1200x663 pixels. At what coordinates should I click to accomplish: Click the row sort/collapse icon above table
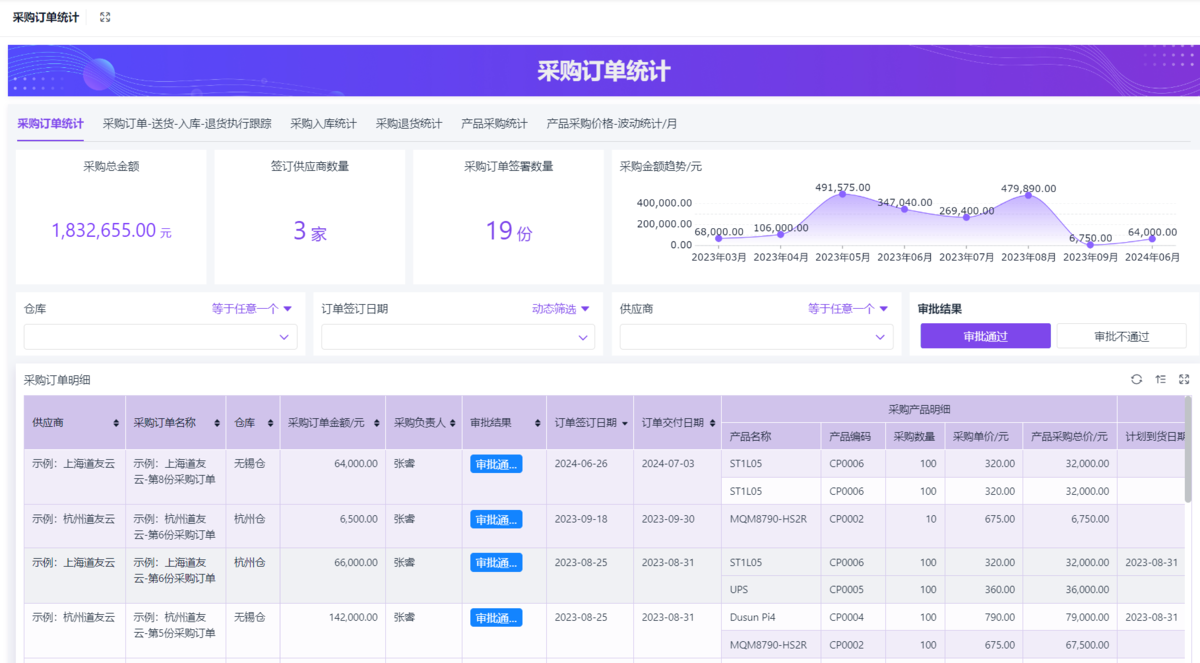tap(1160, 379)
